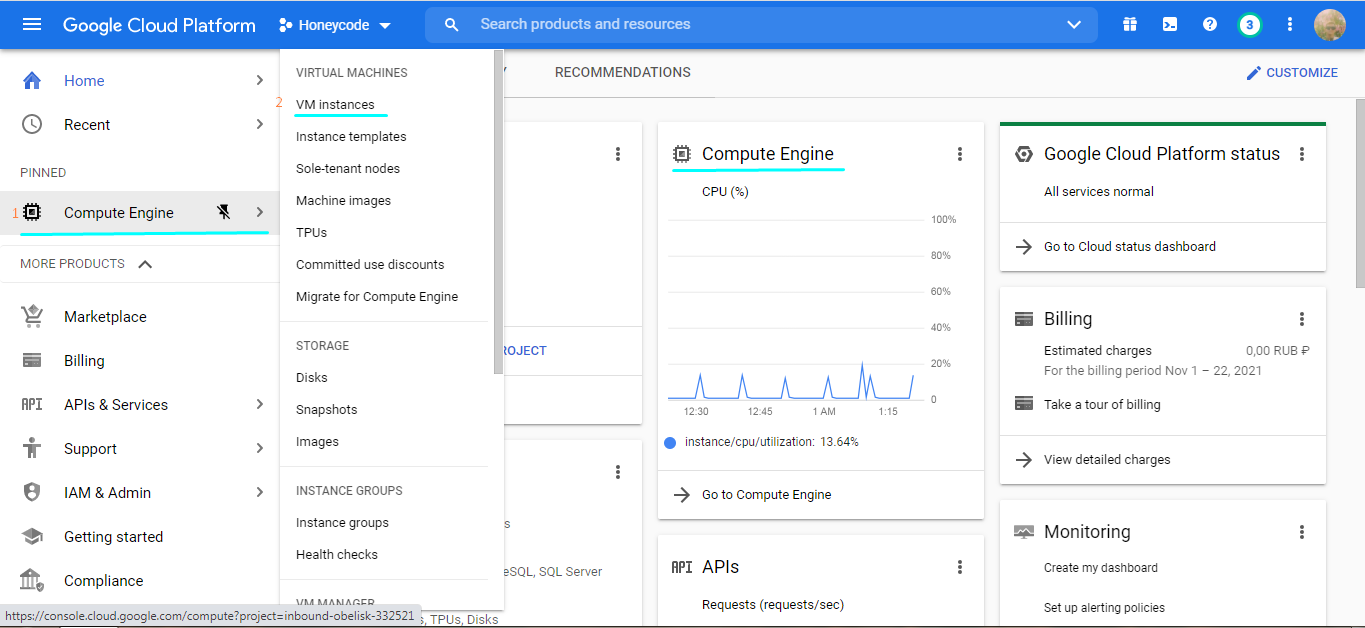Select Snapshots under Storage
Viewport: 1365px width, 628px height.
pyautogui.click(x=326, y=410)
